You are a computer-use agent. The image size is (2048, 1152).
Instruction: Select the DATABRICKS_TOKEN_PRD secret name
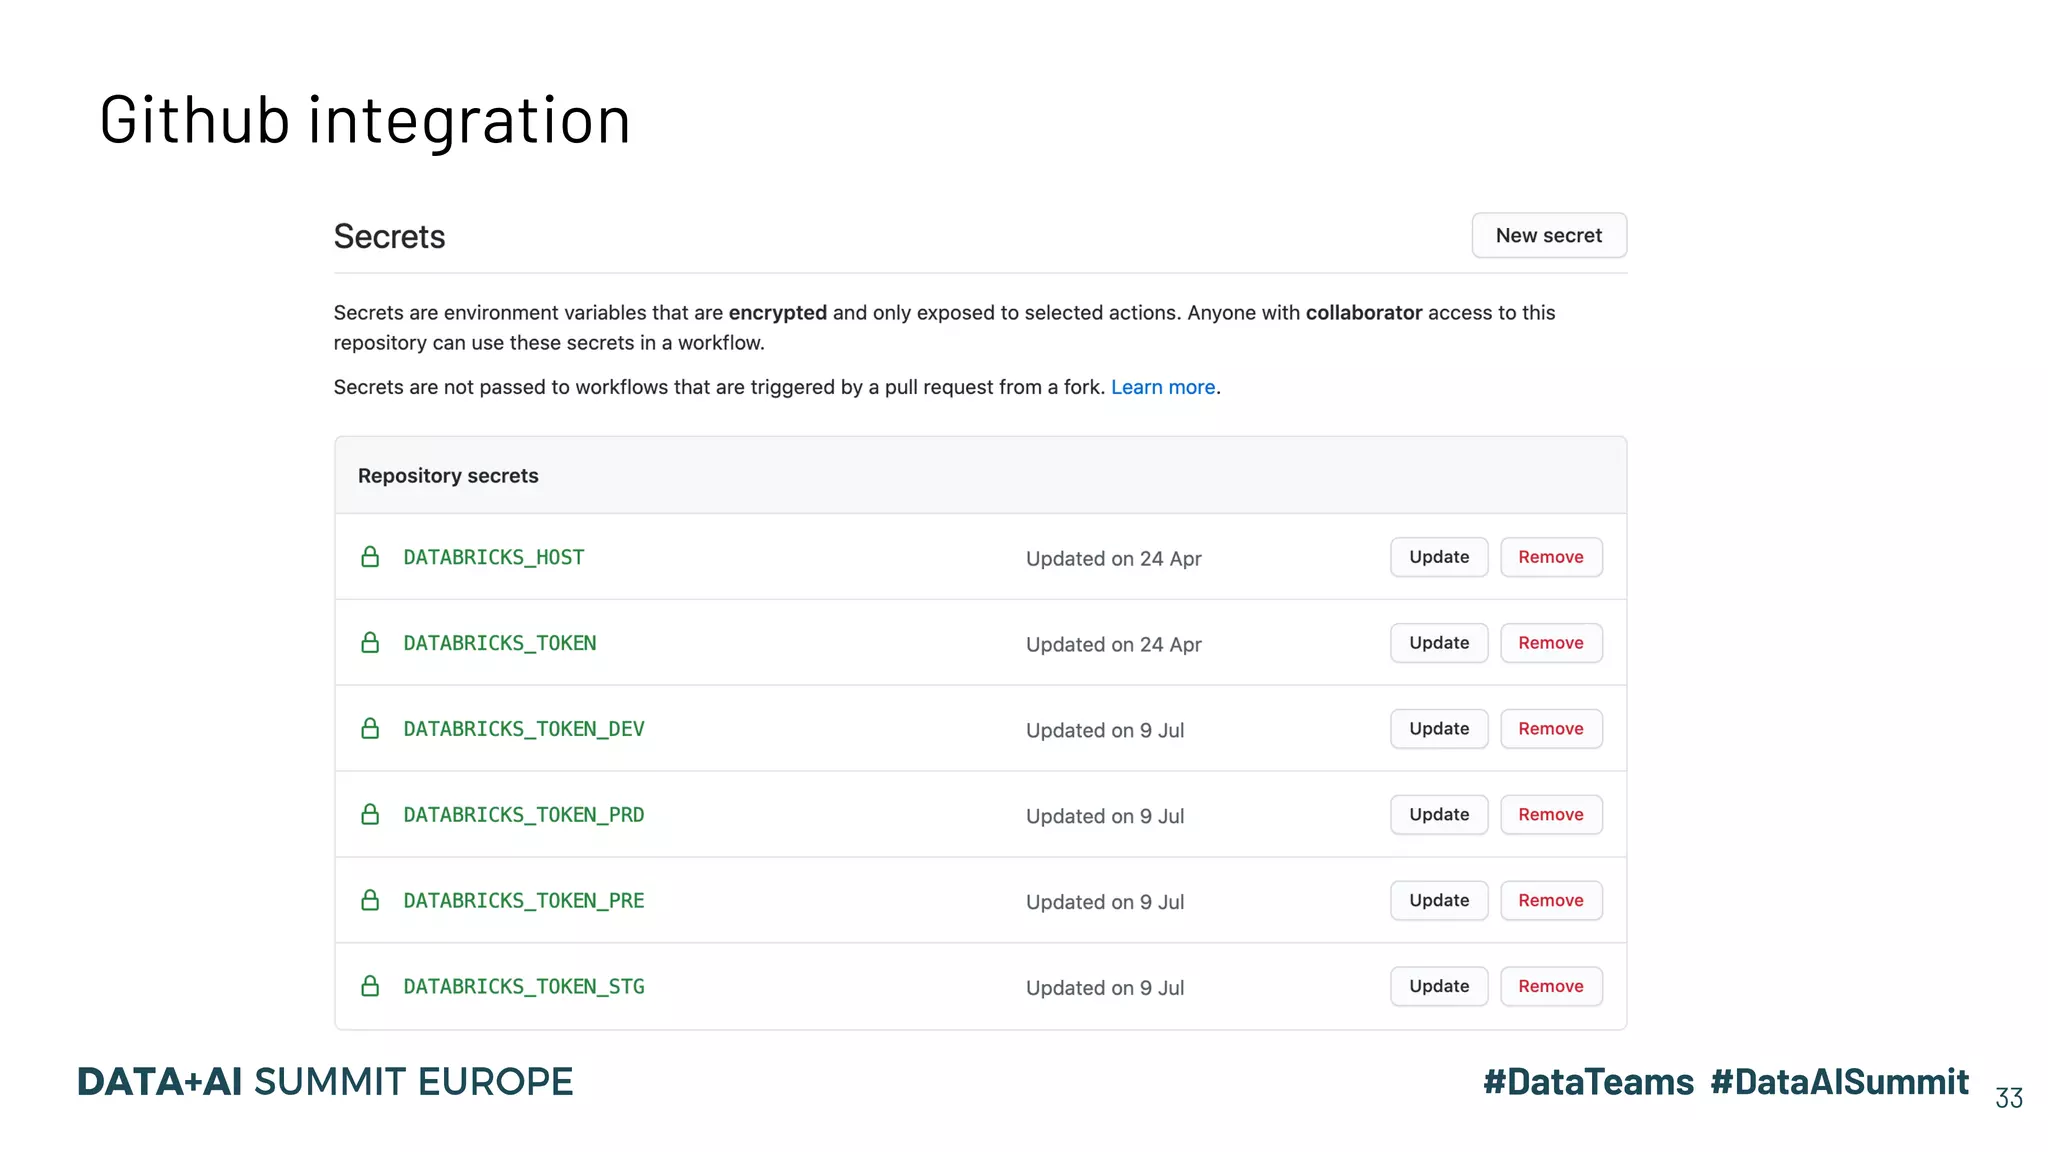point(524,815)
